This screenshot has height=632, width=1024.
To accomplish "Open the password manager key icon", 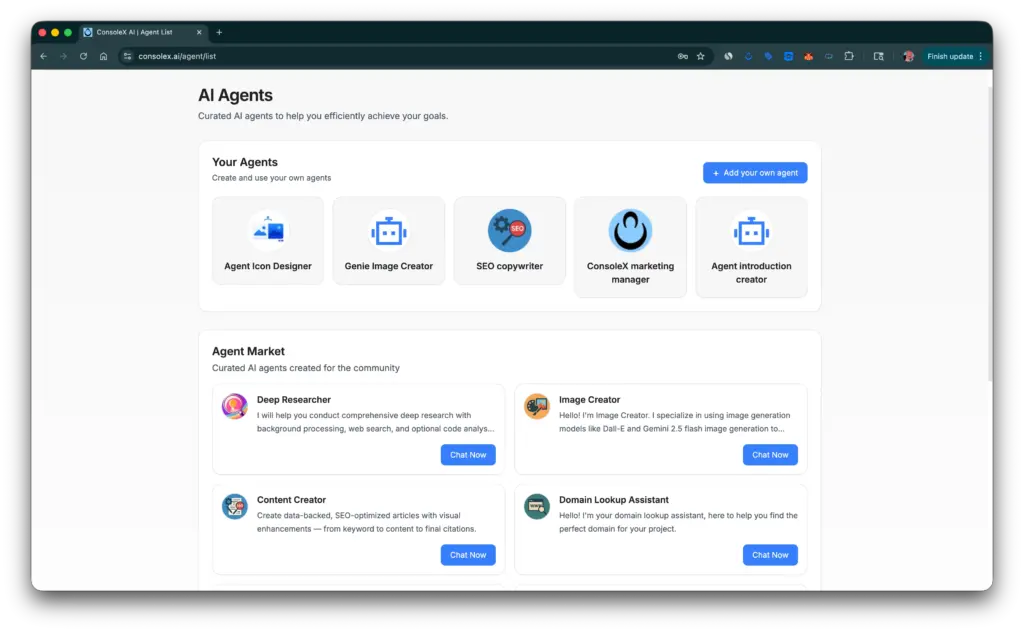I will click(683, 56).
